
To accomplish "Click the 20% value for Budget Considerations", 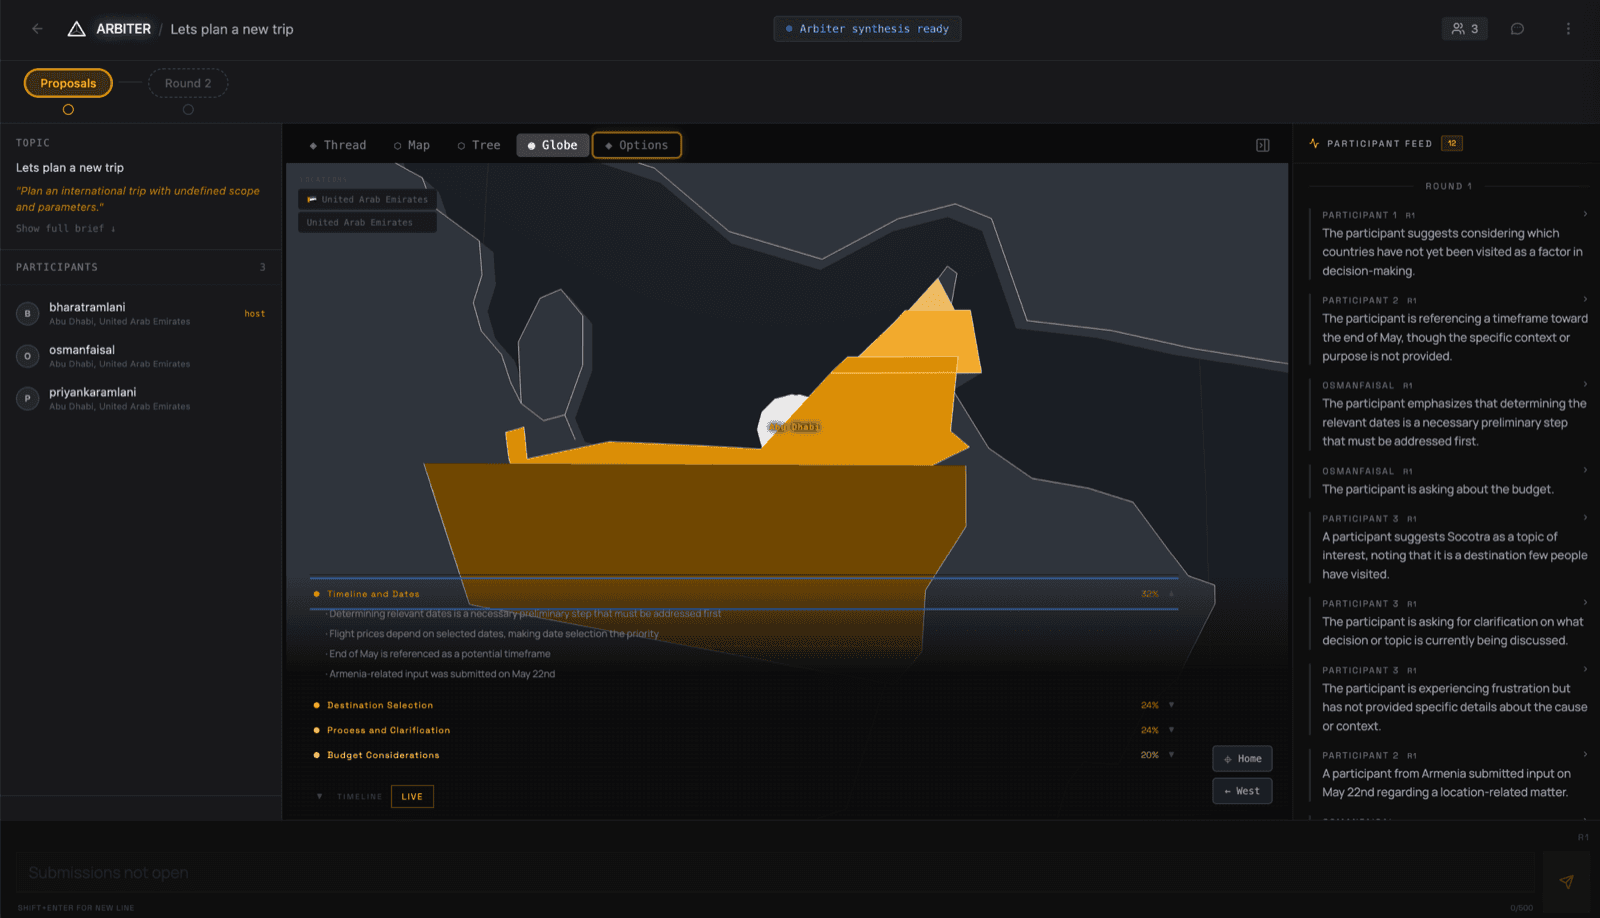I will (1150, 755).
